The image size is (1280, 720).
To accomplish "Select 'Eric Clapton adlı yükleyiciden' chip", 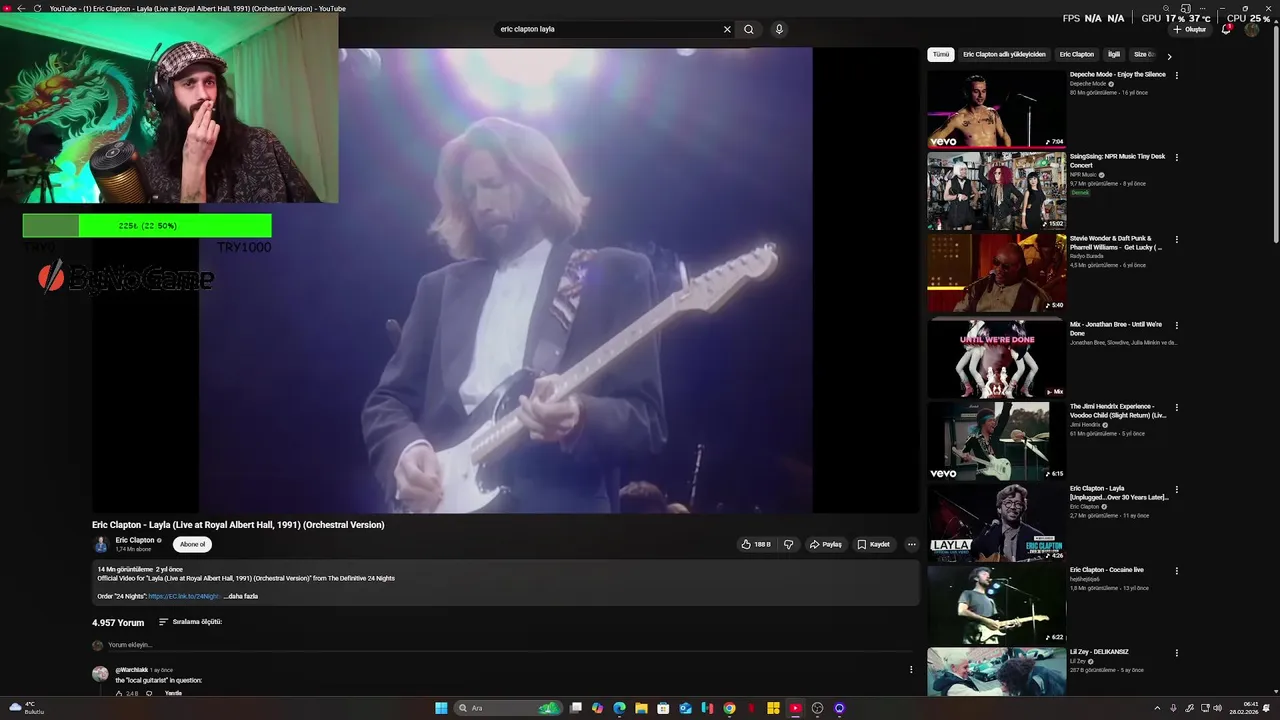I will [1004, 54].
